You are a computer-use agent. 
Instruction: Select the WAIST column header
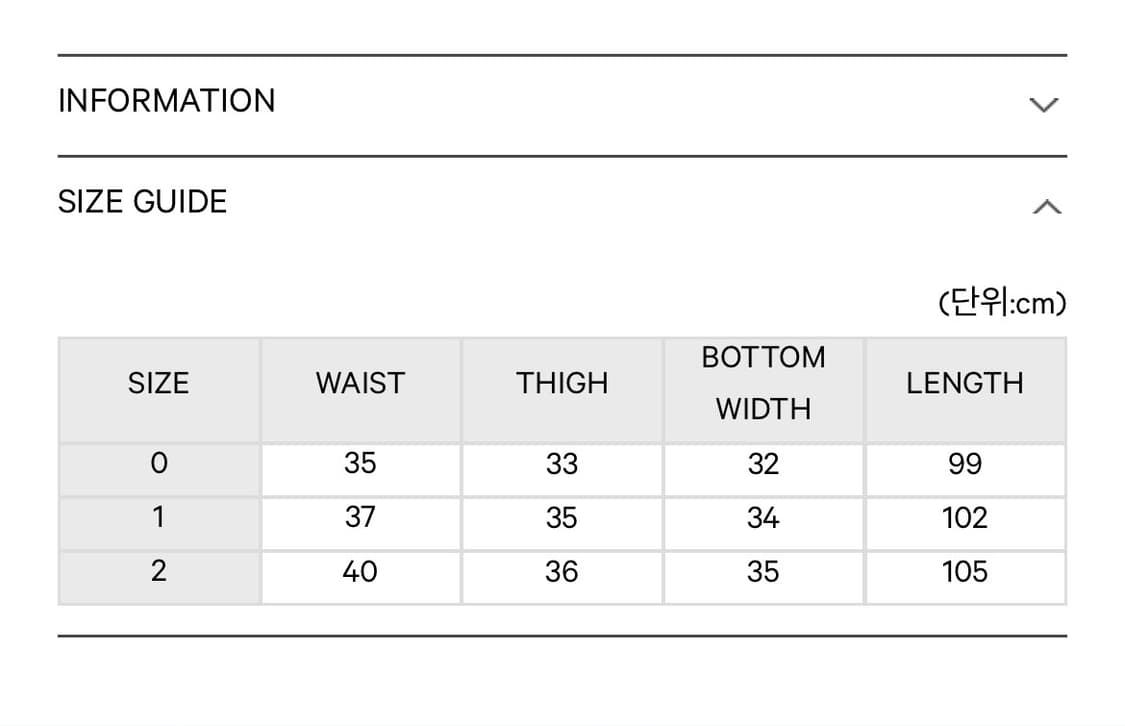point(360,384)
